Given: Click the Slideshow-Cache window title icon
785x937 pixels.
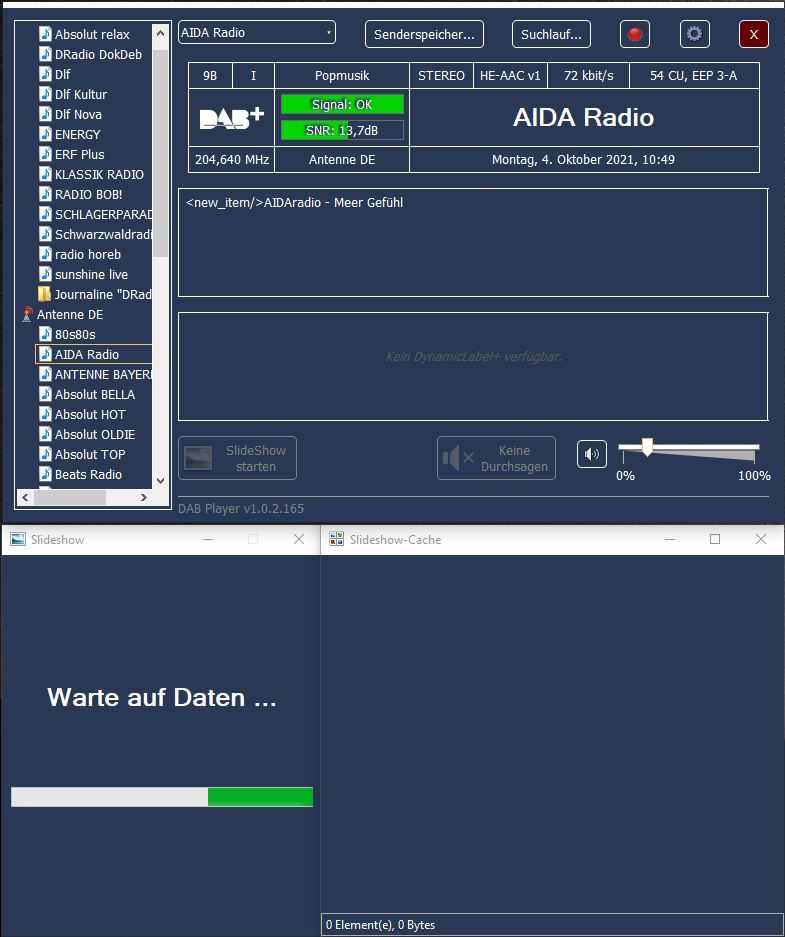Looking at the screenshot, I should pos(336,539).
